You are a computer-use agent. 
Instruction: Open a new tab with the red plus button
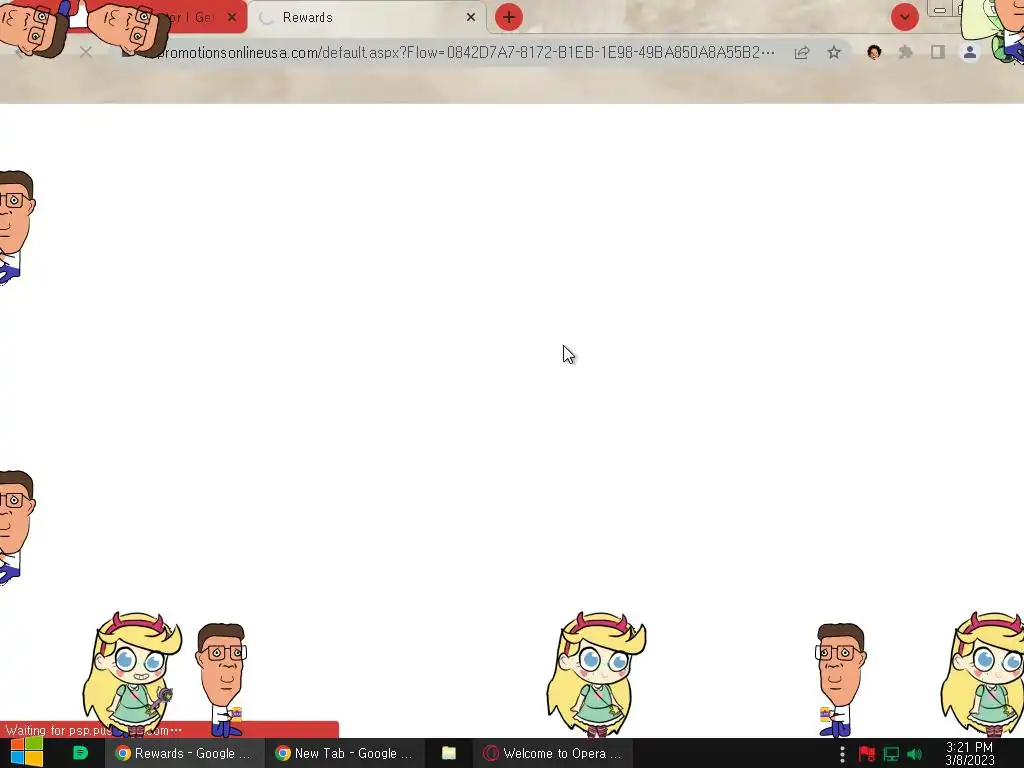[x=509, y=18]
